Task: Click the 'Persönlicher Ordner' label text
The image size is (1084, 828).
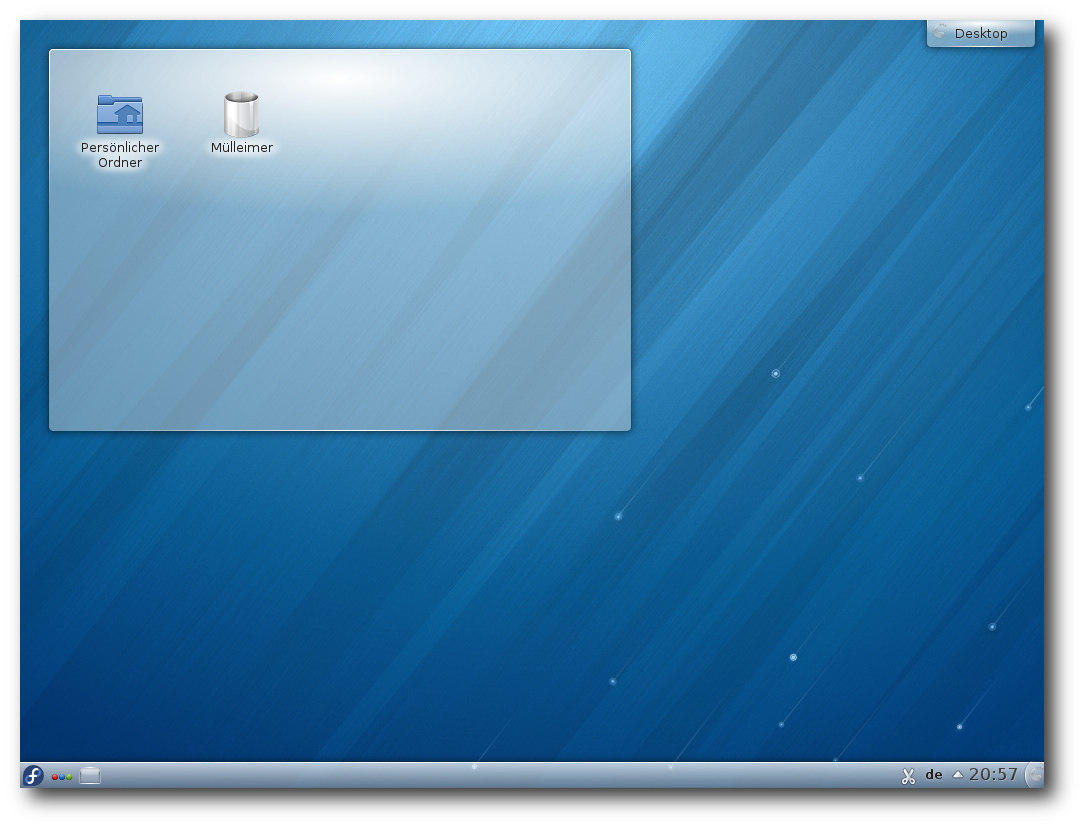Action: 120,155
